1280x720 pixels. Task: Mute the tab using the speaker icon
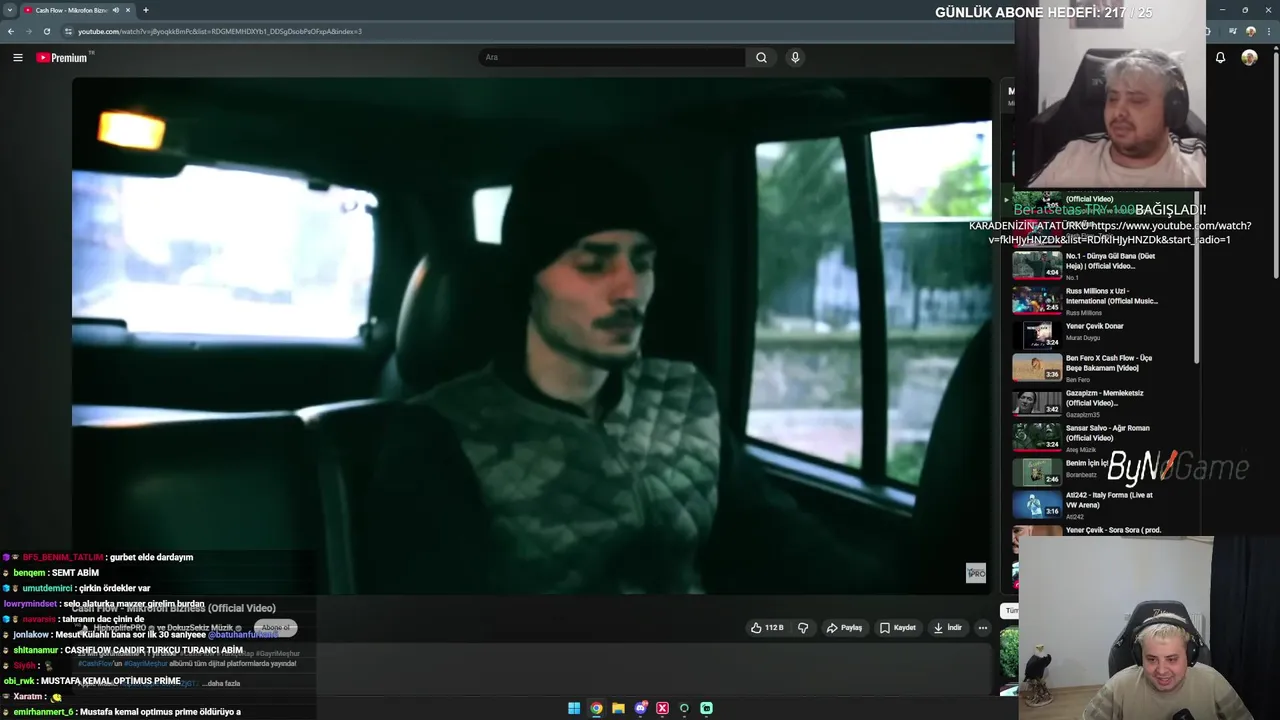(x=116, y=10)
